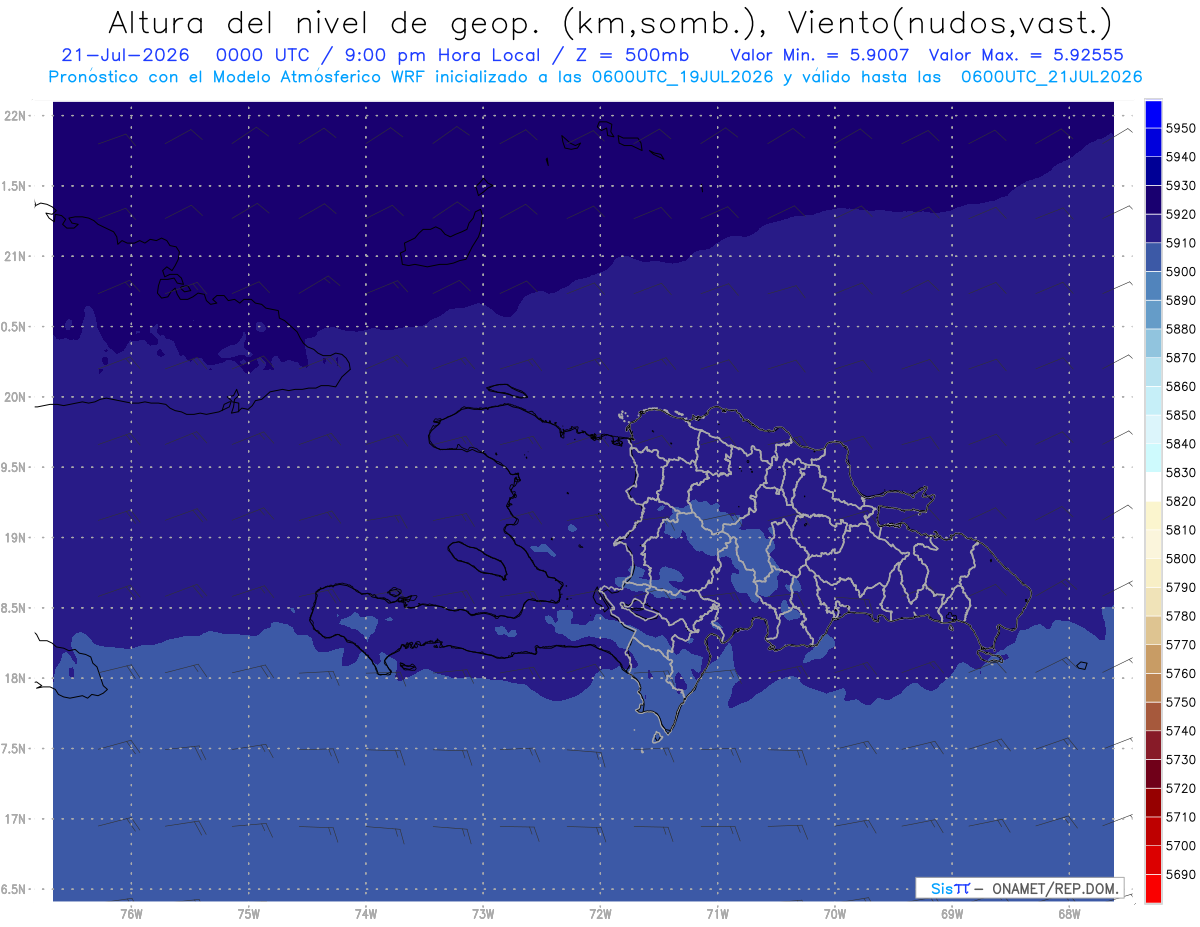
Task: Click the 'Z = 500mb' level text
Action: tap(632, 55)
